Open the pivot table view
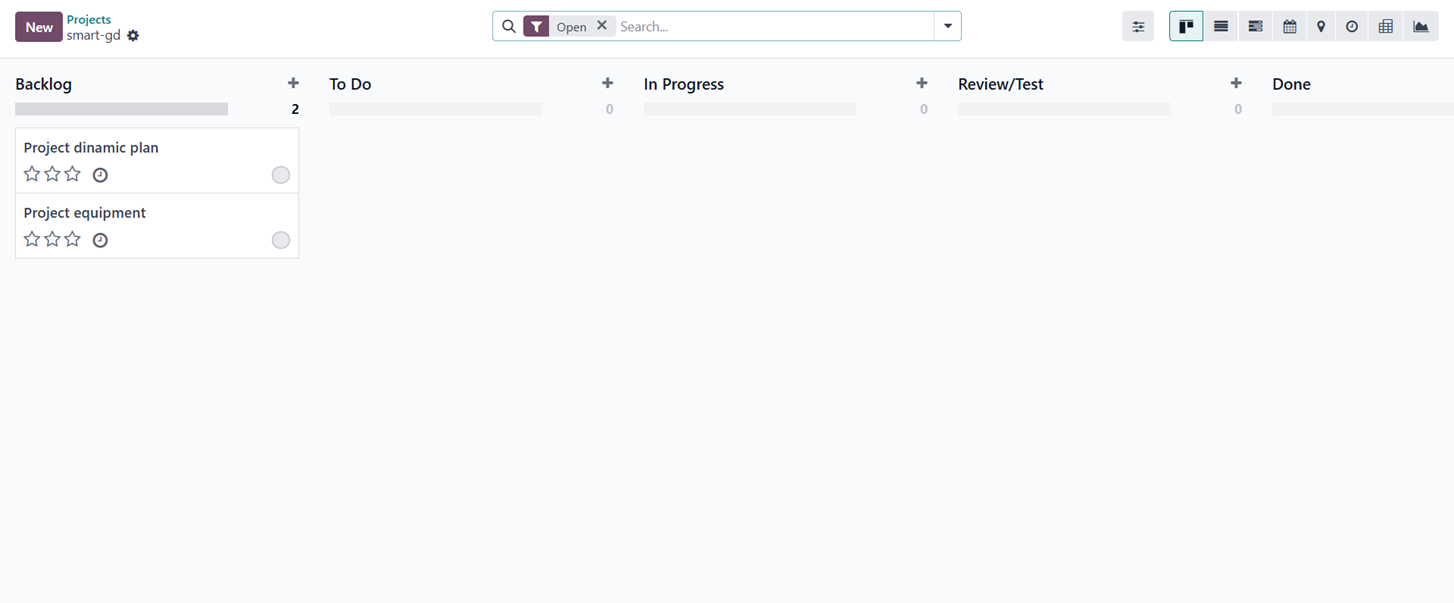The image size is (1454, 603). [1385, 27]
